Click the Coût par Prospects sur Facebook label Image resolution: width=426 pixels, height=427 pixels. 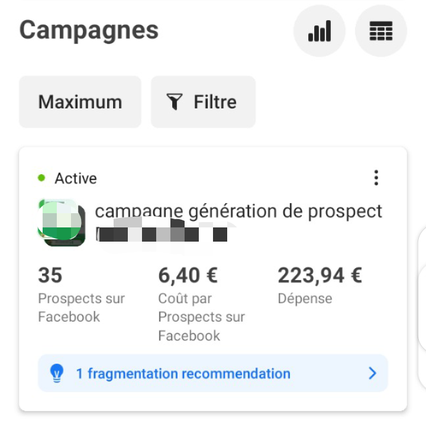[201, 317]
